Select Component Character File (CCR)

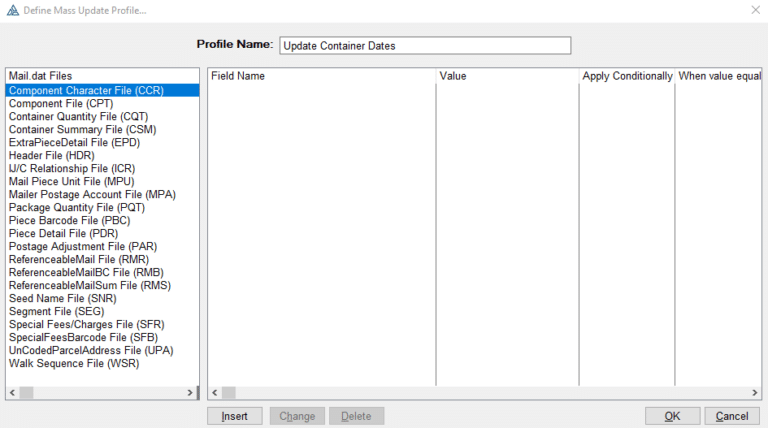coord(86,90)
